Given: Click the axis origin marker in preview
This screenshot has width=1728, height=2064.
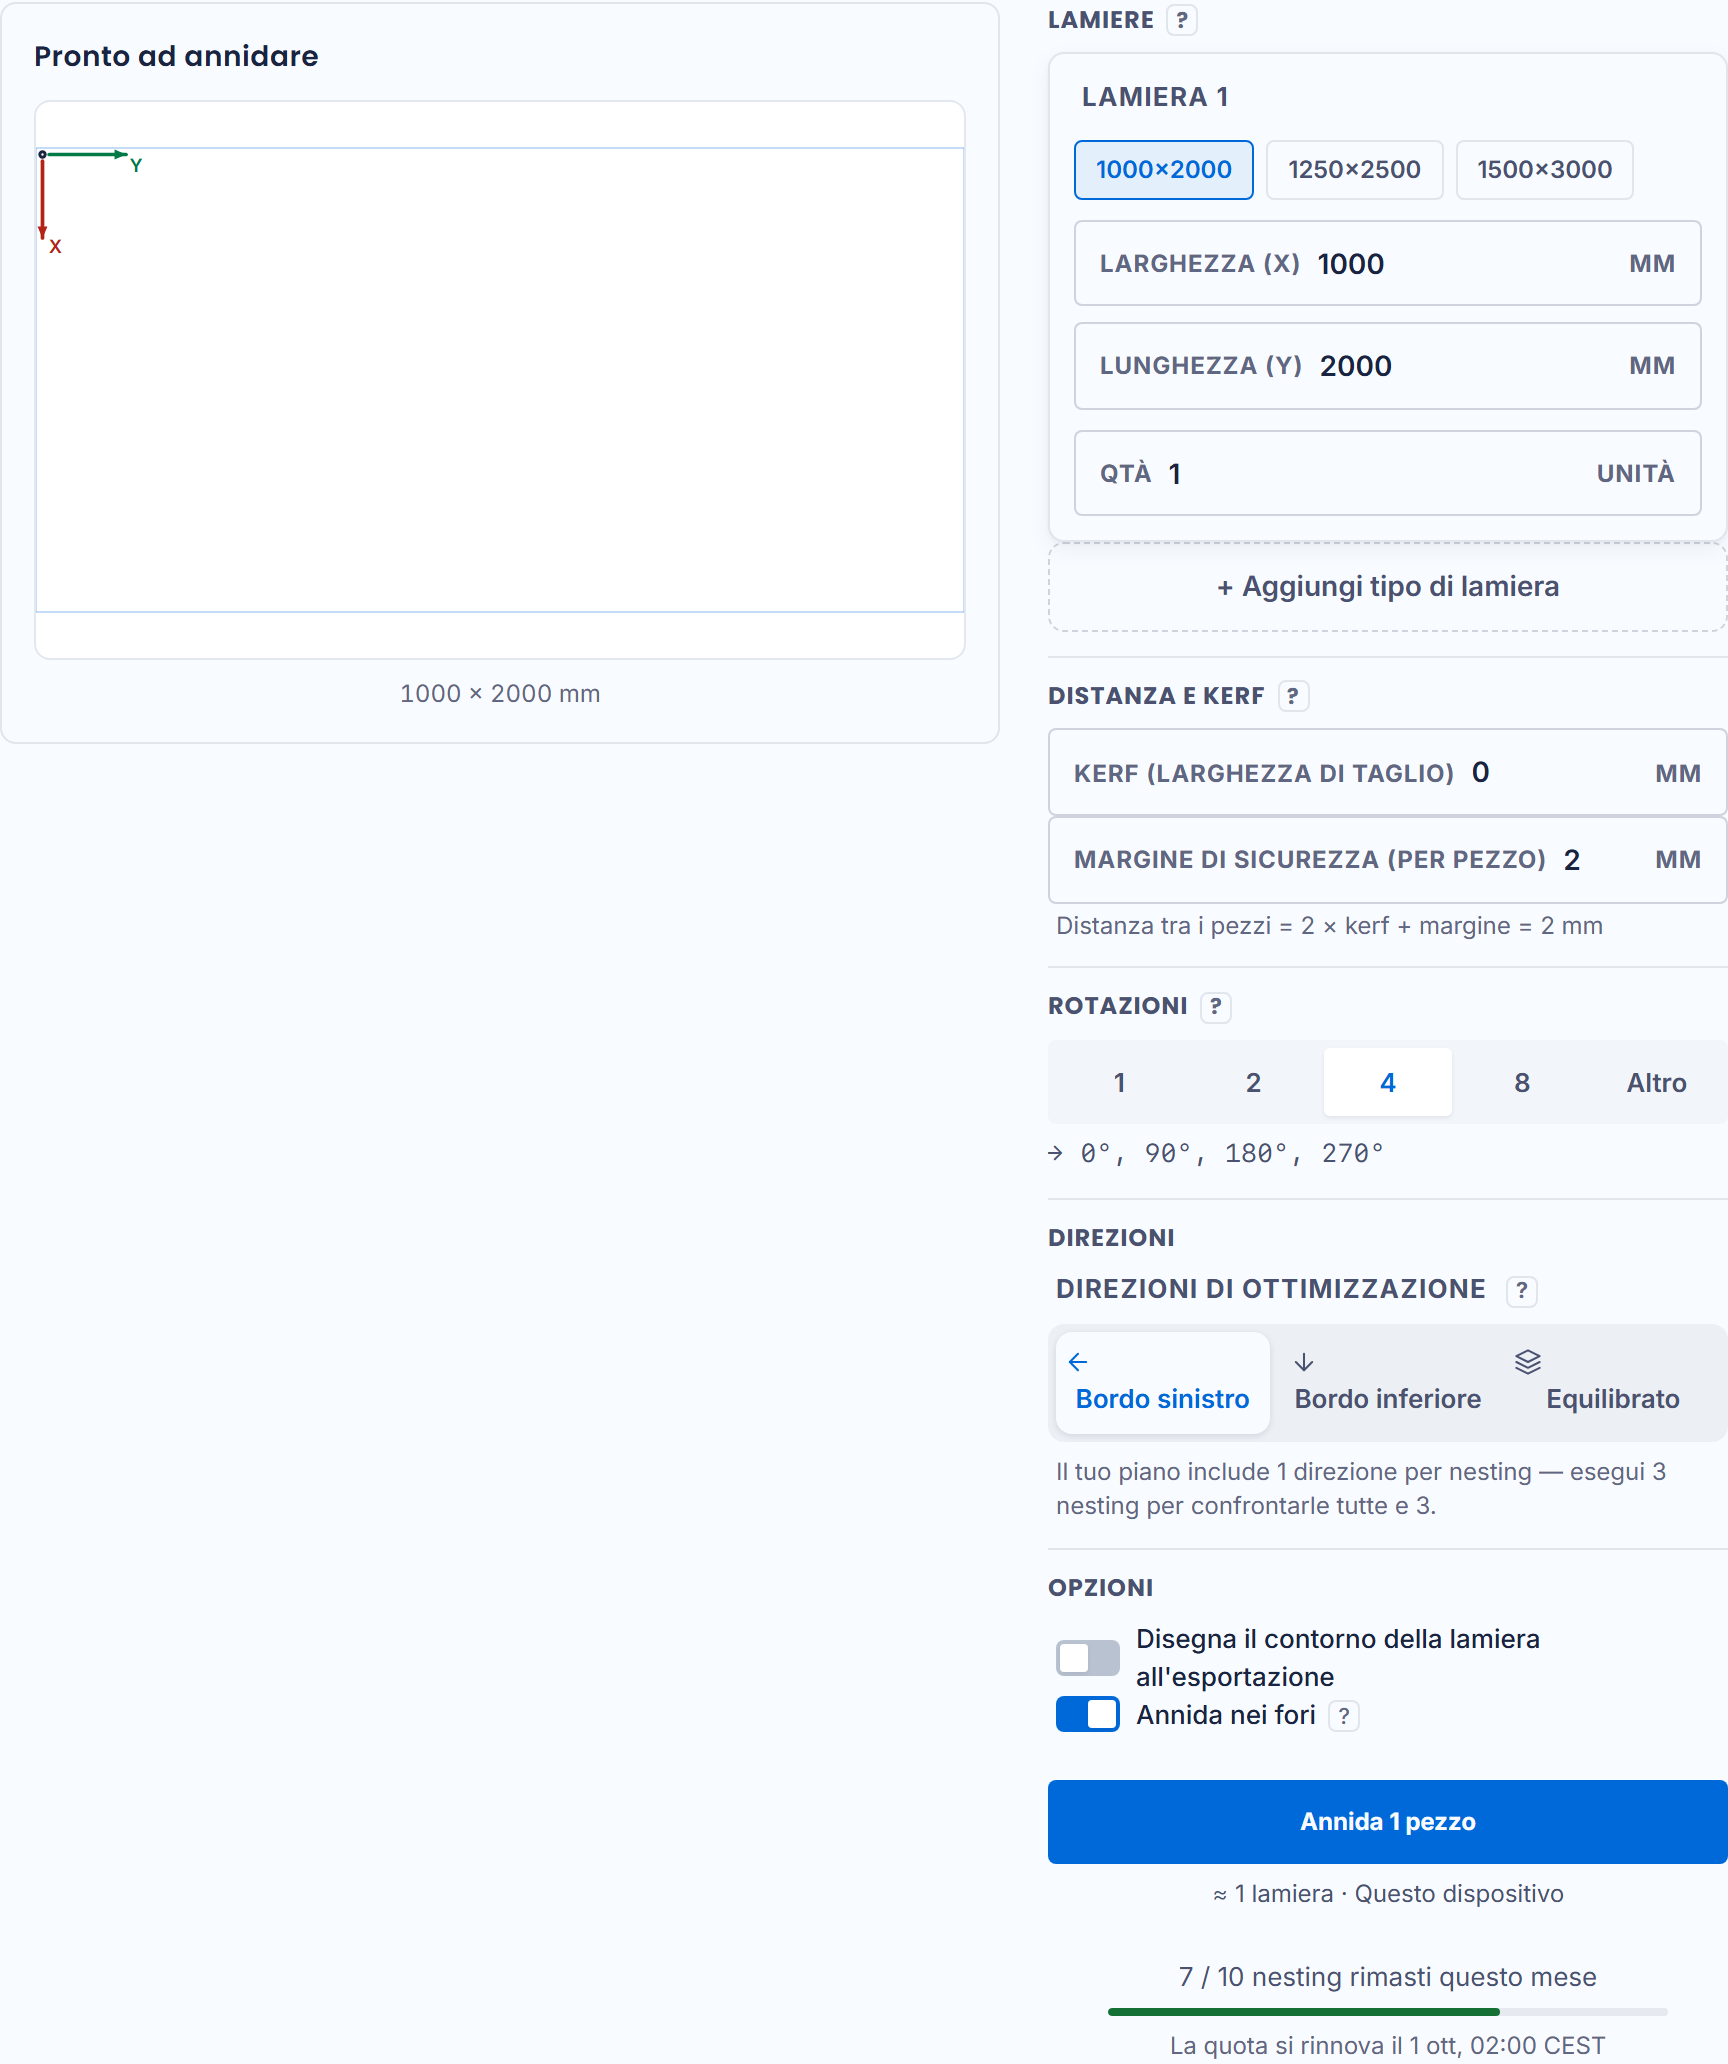Looking at the screenshot, I should (43, 154).
